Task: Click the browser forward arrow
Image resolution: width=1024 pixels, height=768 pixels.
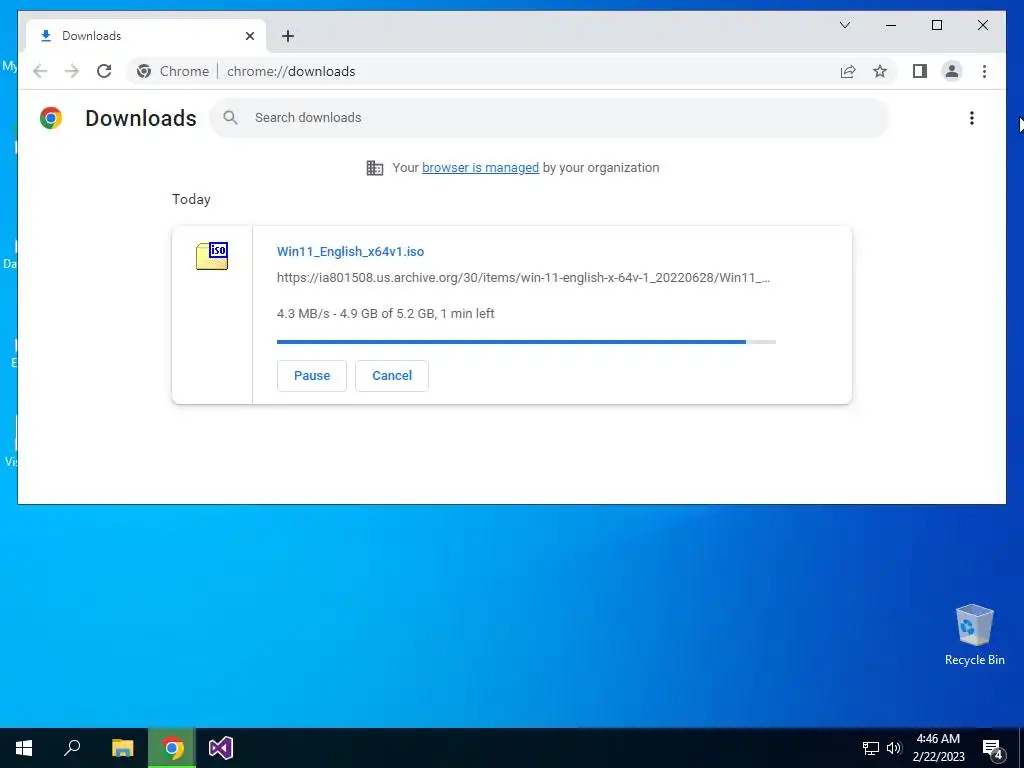Action: pyautogui.click(x=72, y=71)
